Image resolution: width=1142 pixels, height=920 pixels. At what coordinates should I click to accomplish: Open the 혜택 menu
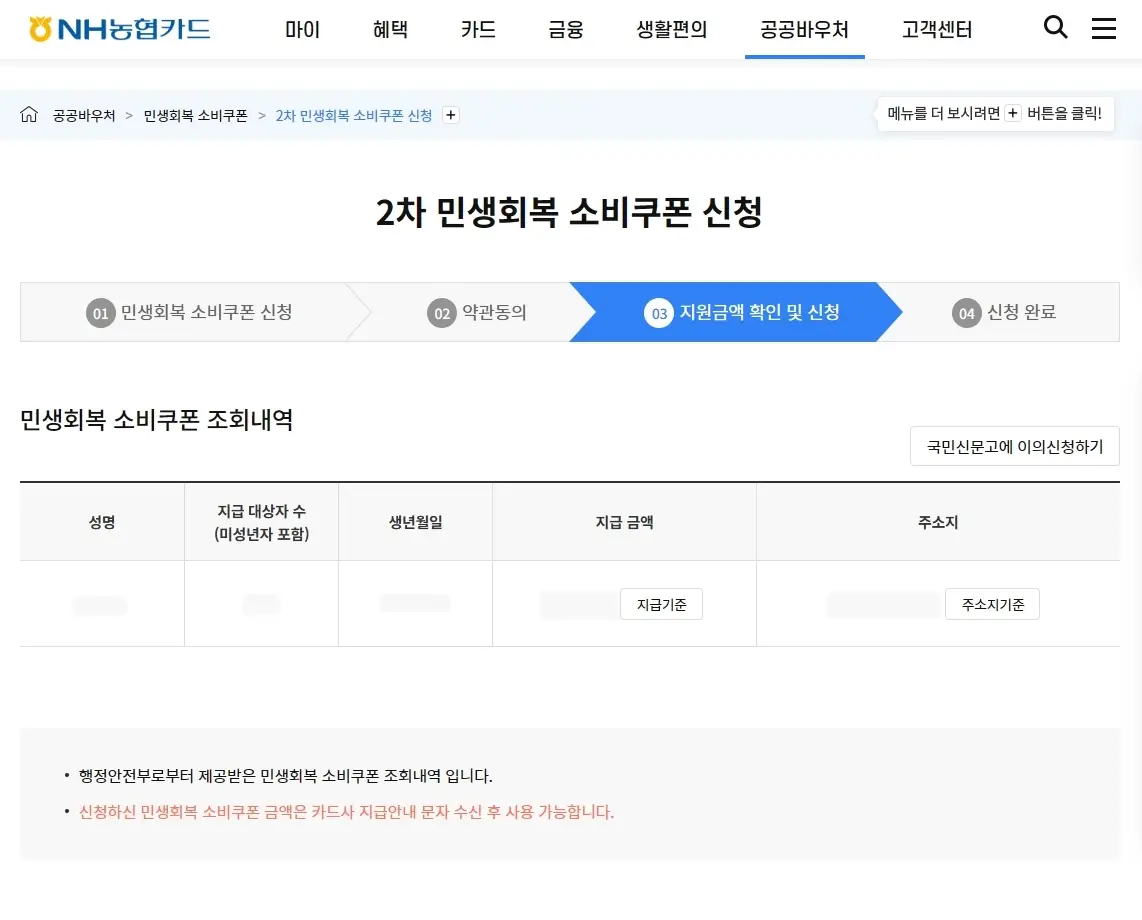tap(390, 30)
